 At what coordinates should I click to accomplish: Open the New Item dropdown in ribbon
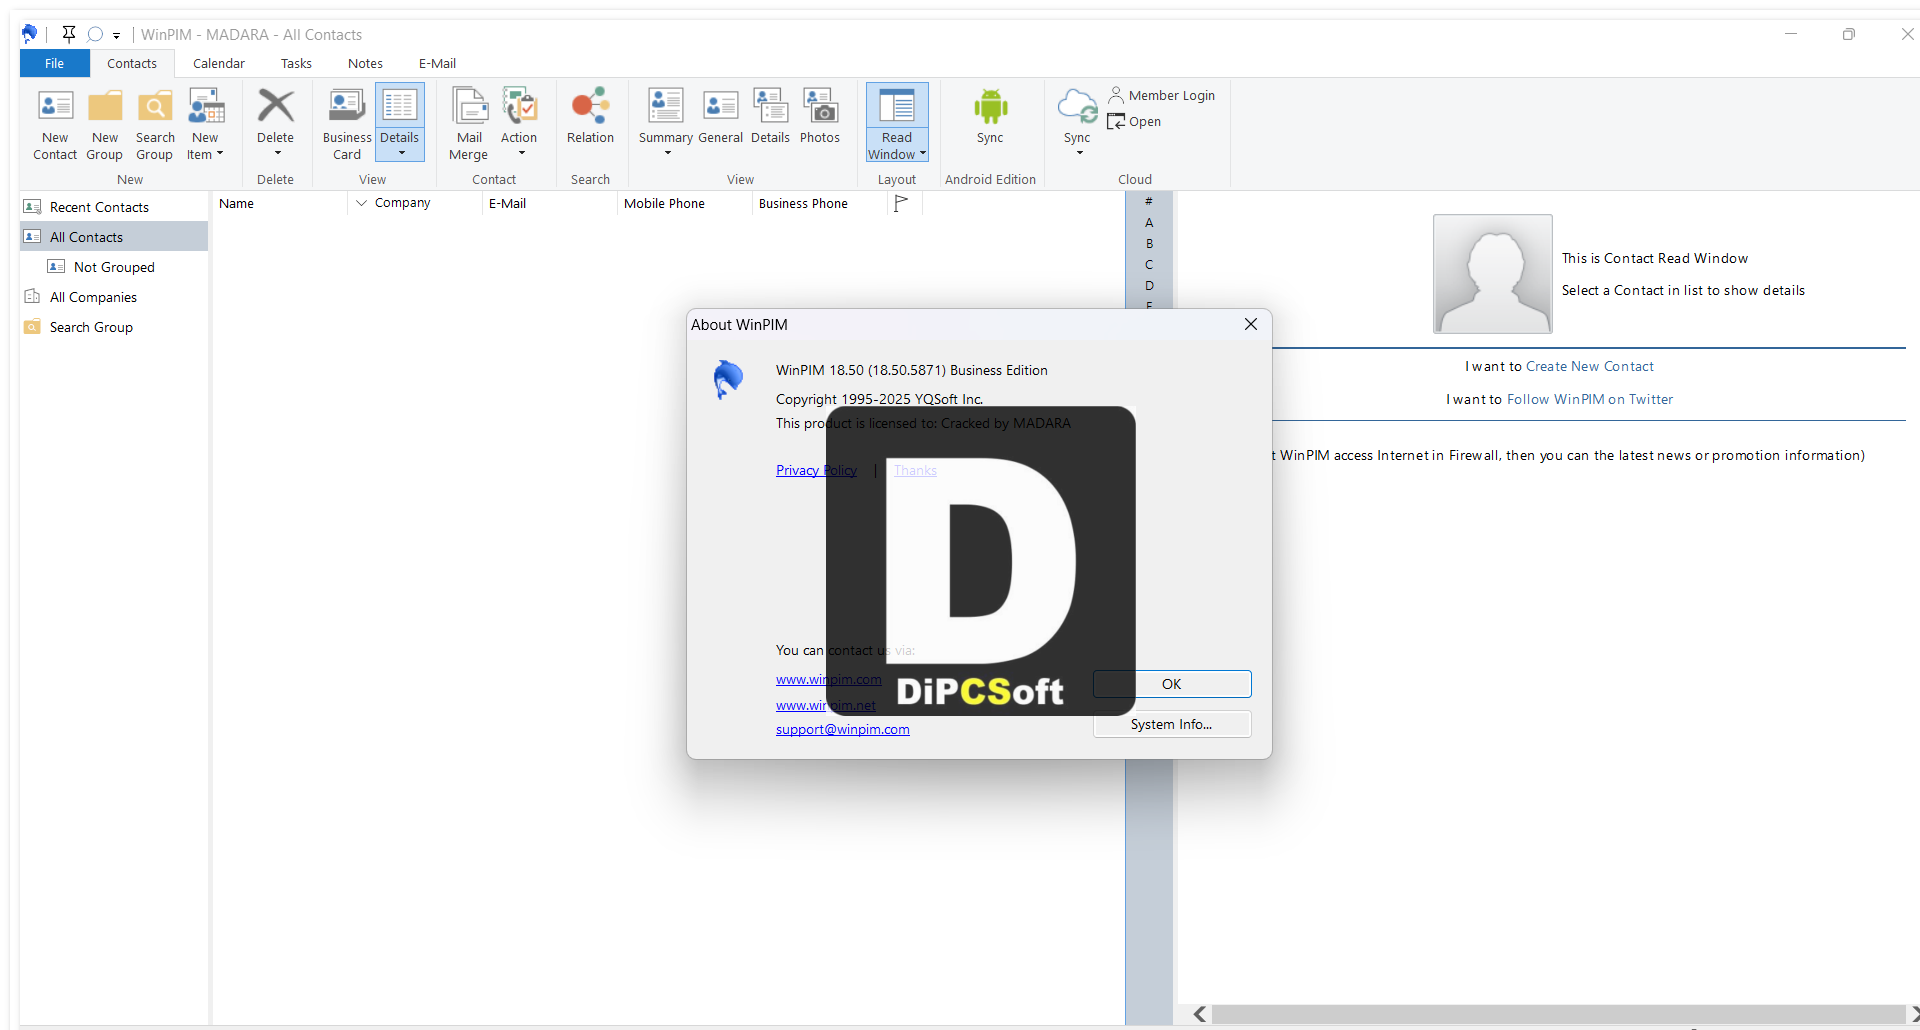tap(205, 124)
